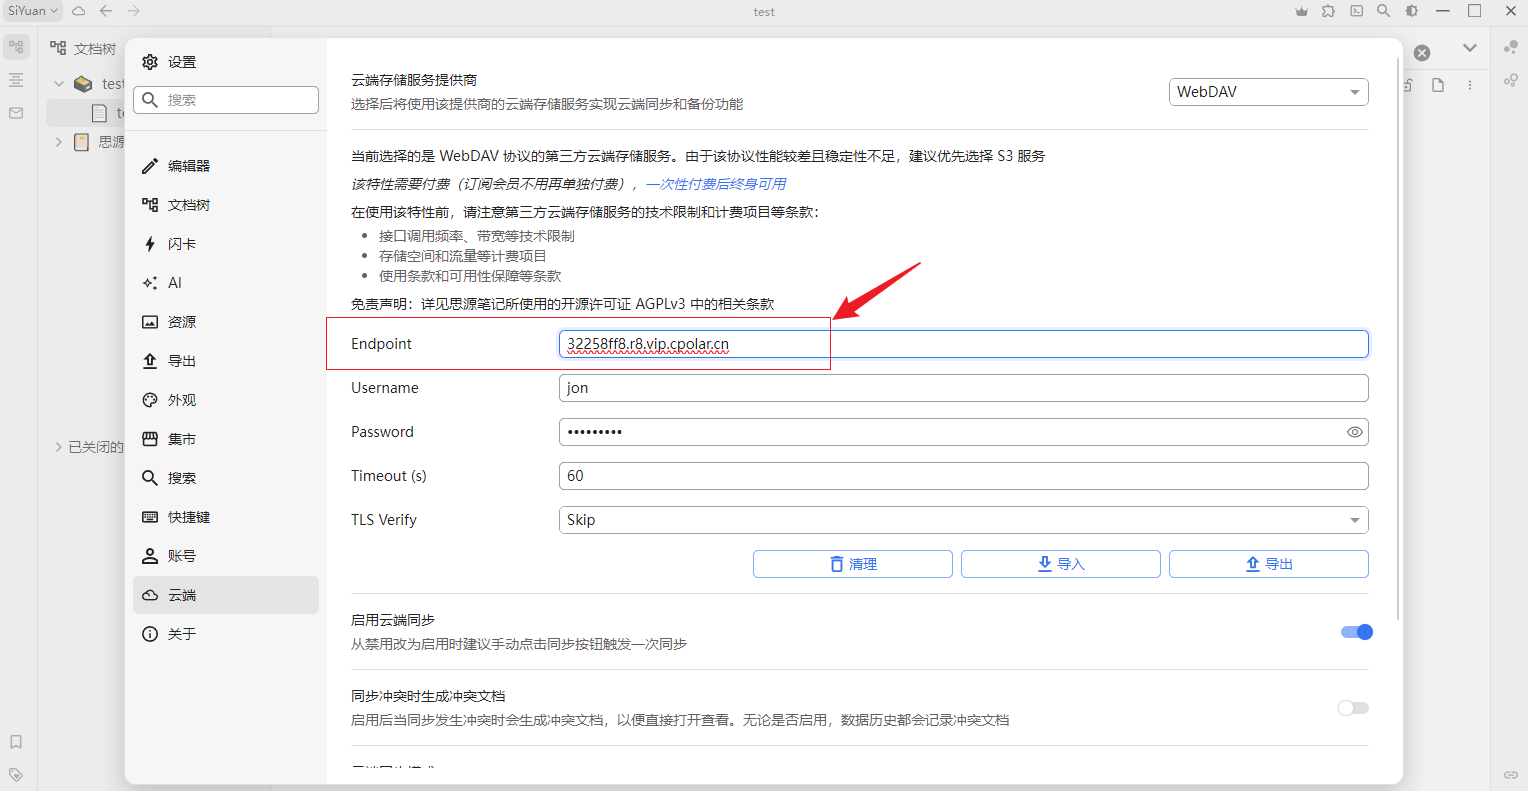Screen dimensions: 1528x791
Task: Open the command panel terminal icon
Action: pyautogui.click(x=1356, y=11)
